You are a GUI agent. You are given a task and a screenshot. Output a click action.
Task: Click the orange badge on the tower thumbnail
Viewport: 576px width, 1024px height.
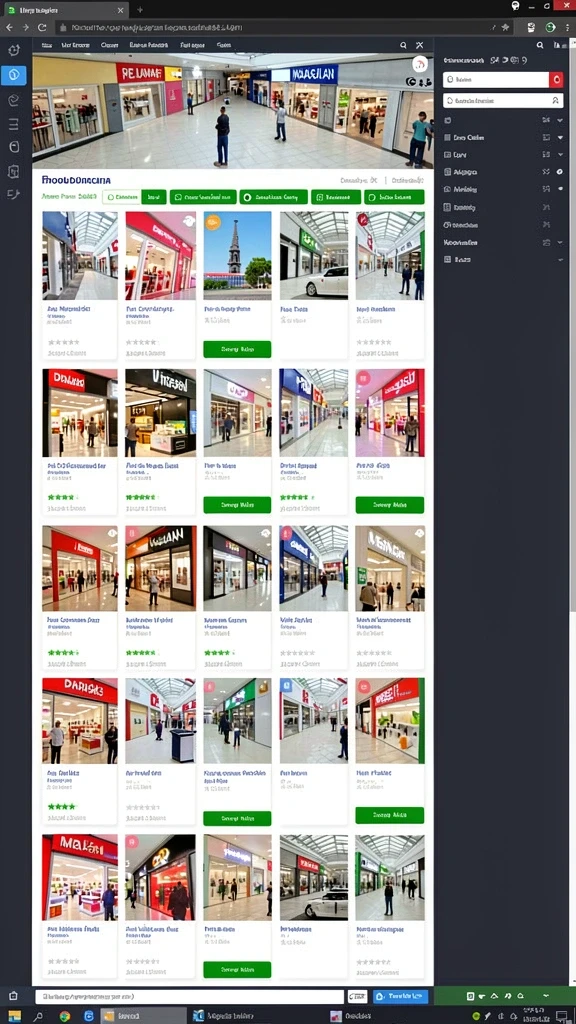[x=213, y=222]
